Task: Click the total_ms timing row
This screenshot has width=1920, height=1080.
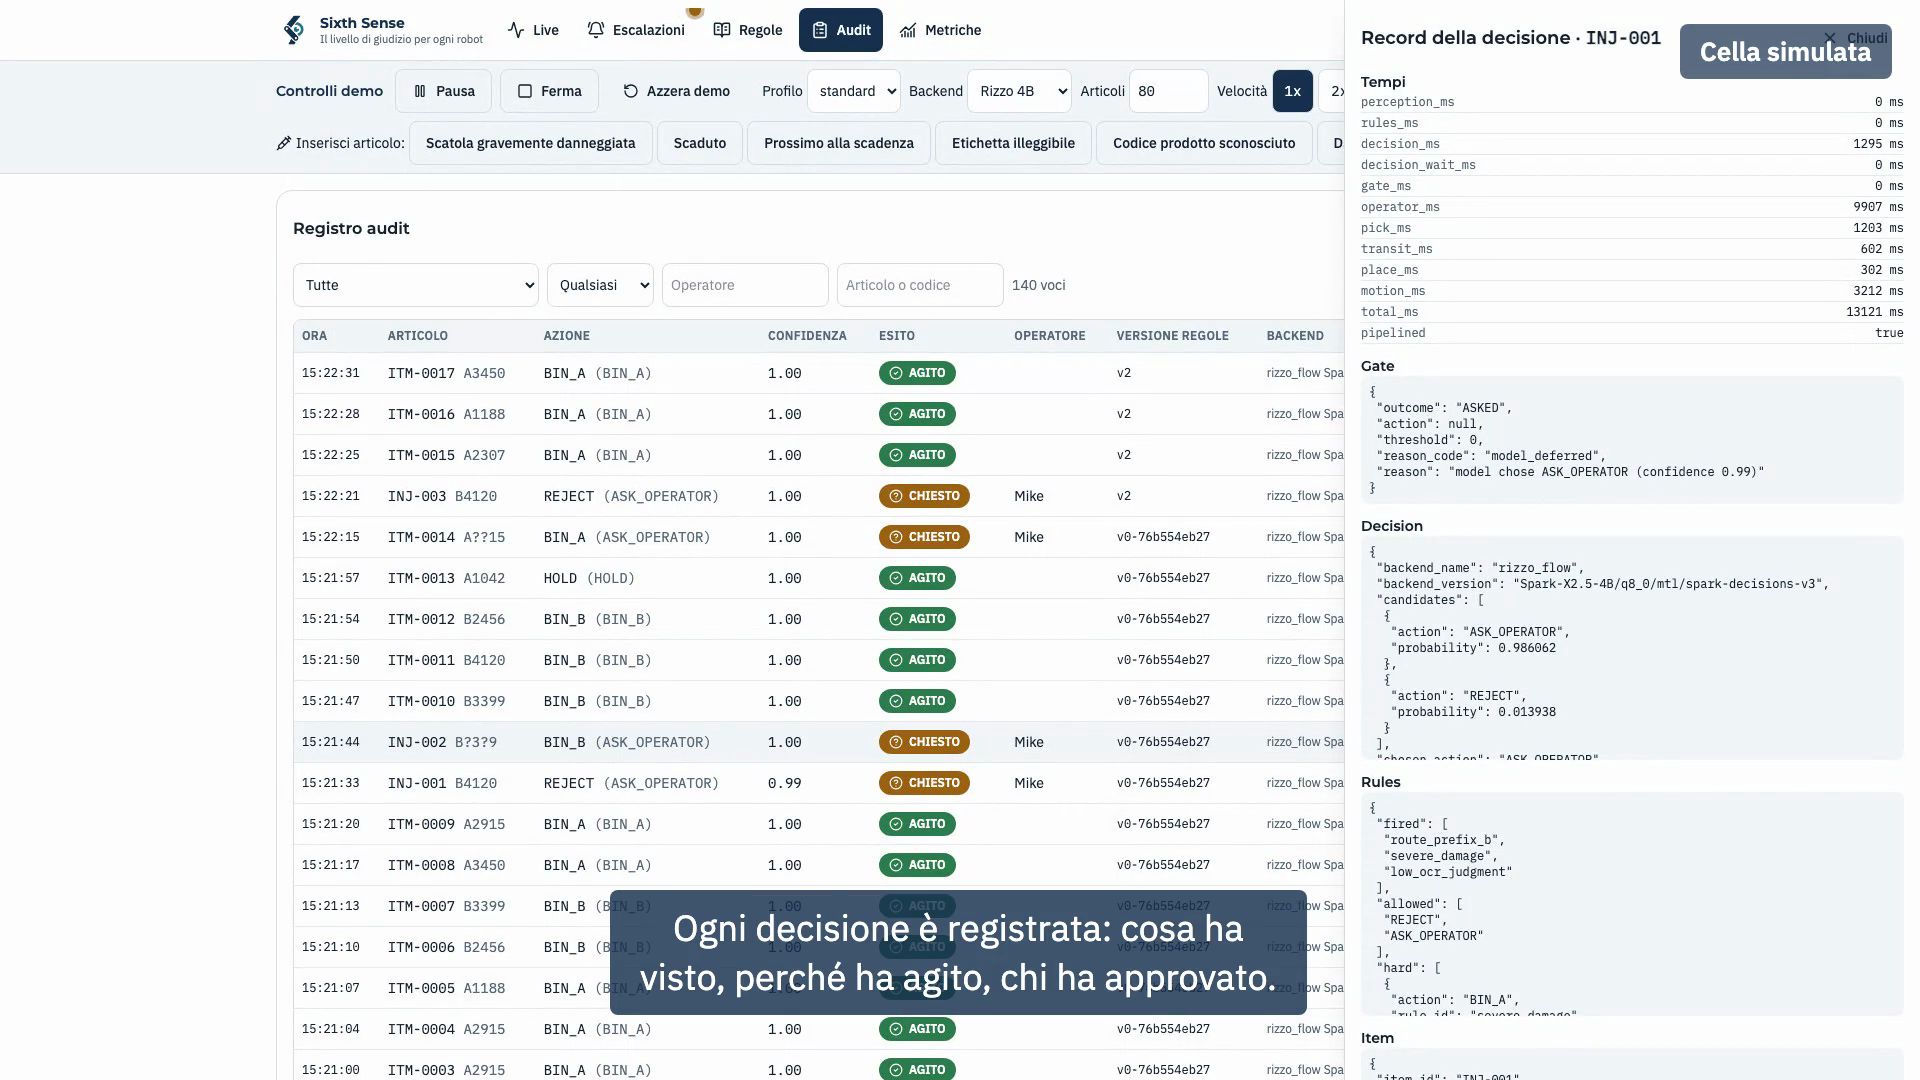Action: (x=1632, y=312)
